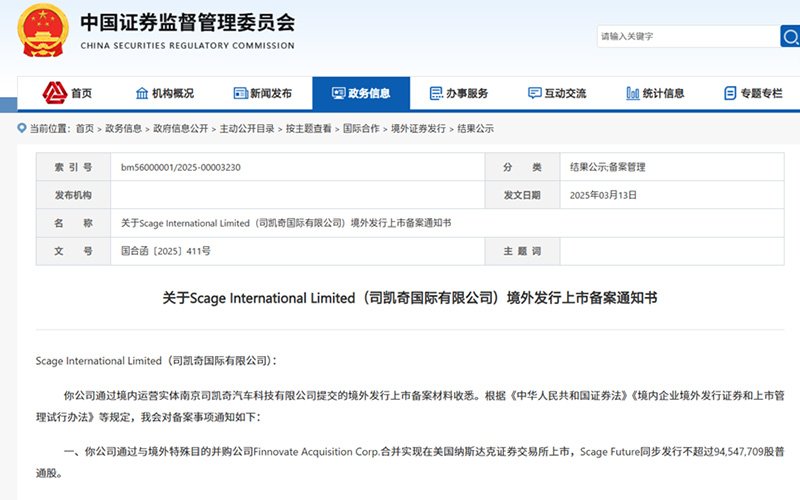Viewport: 800px width, 500px height.
Task: Click the salutation line Scage International Limited
Action: 156,361
